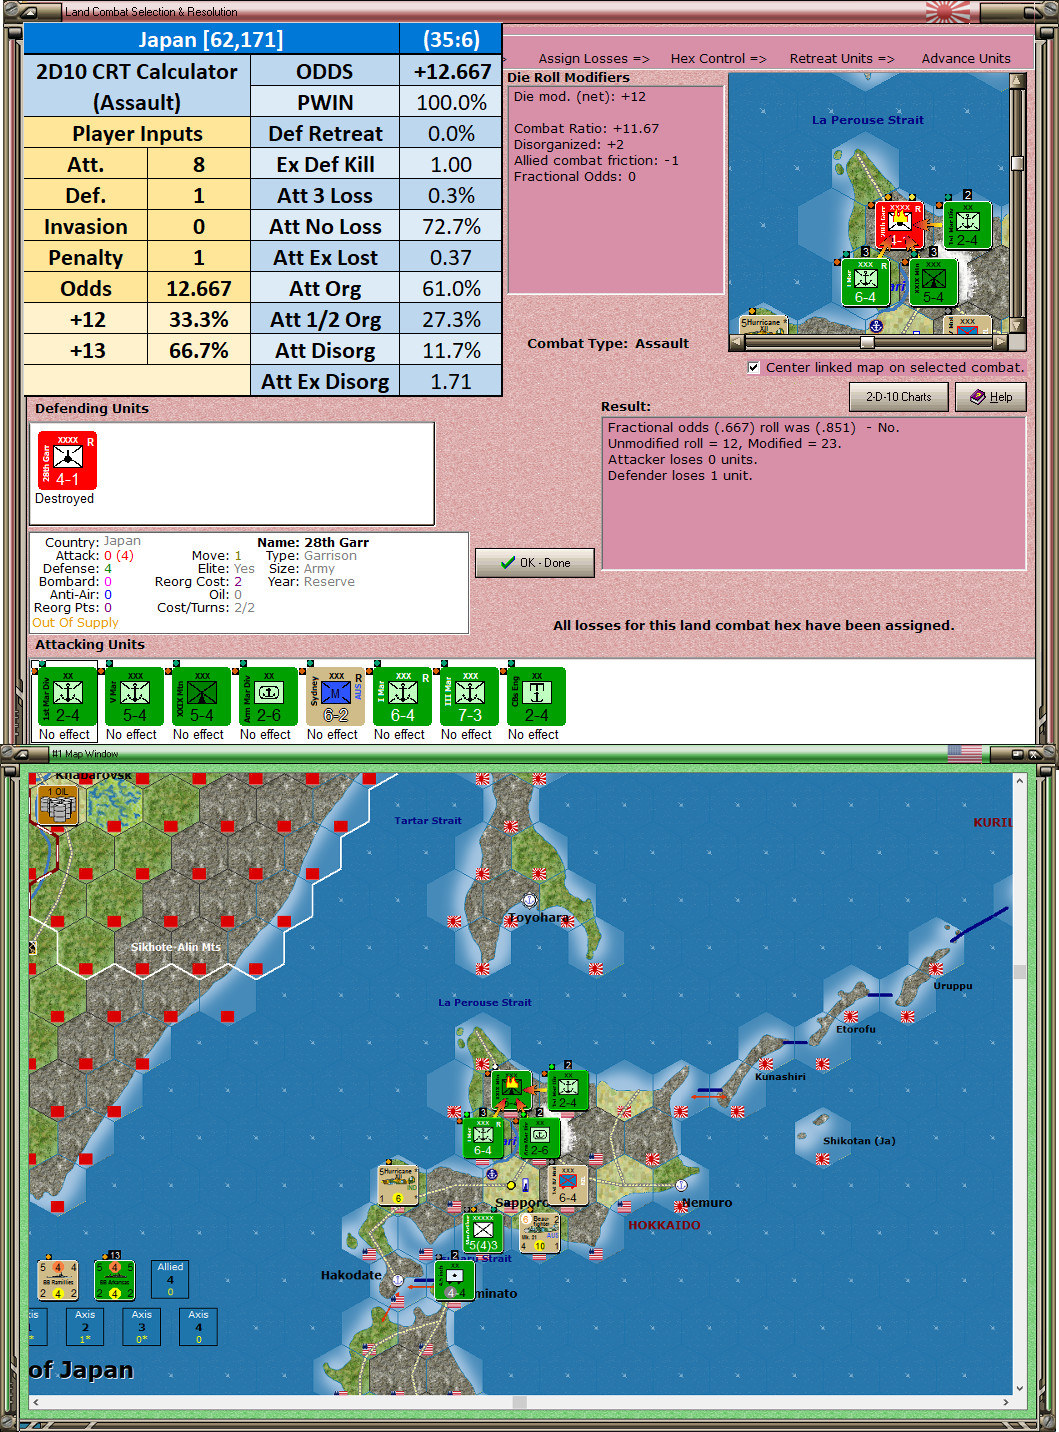
Task: Select the XXIX Mtn 5-4 attacking unit
Action: pos(202,696)
